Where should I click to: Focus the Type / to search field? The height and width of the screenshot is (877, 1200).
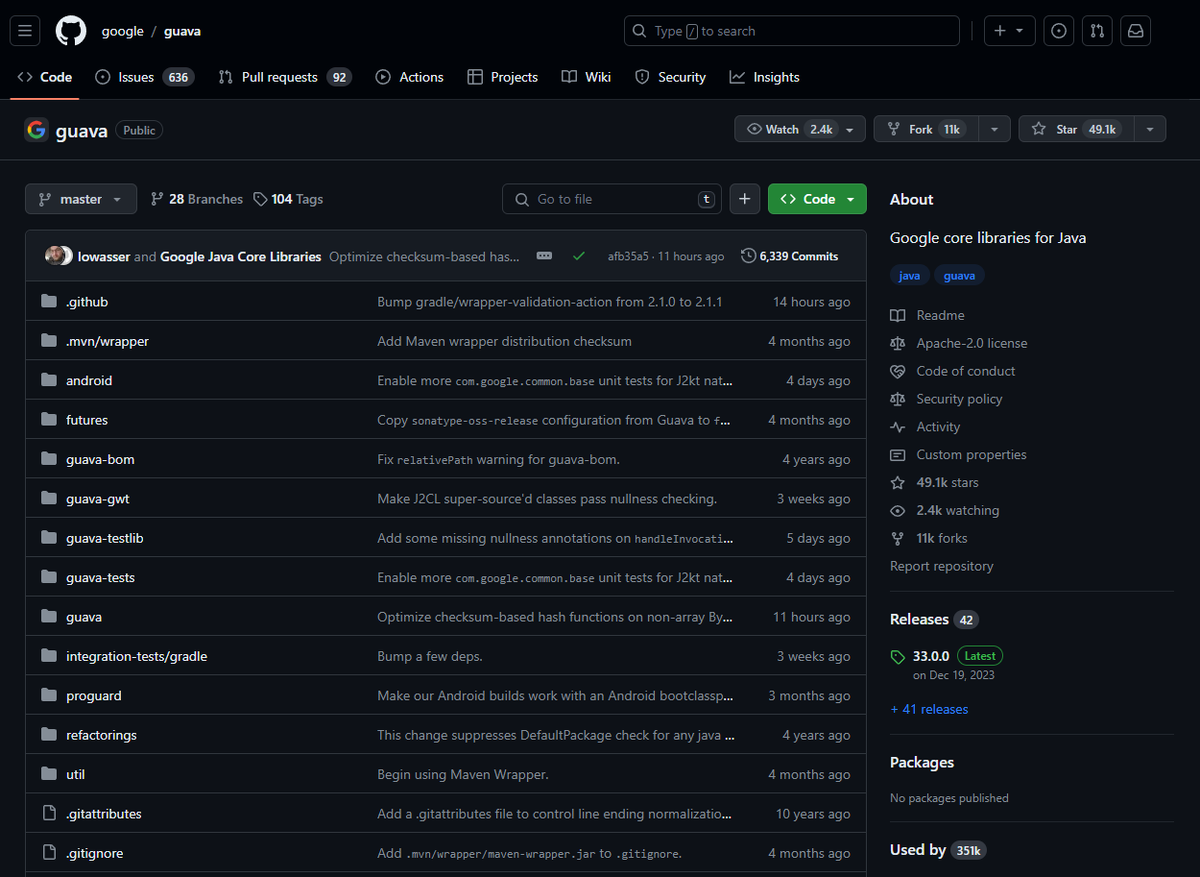click(792, 31)
